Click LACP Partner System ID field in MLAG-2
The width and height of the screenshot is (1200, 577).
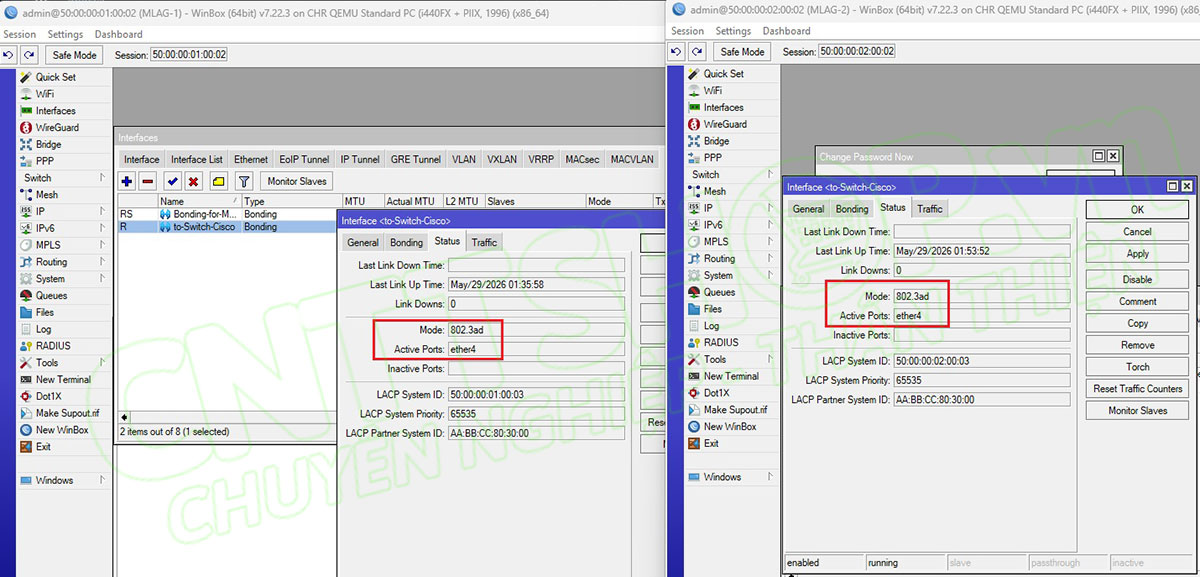pyautogui.click(x=983, y=400)
